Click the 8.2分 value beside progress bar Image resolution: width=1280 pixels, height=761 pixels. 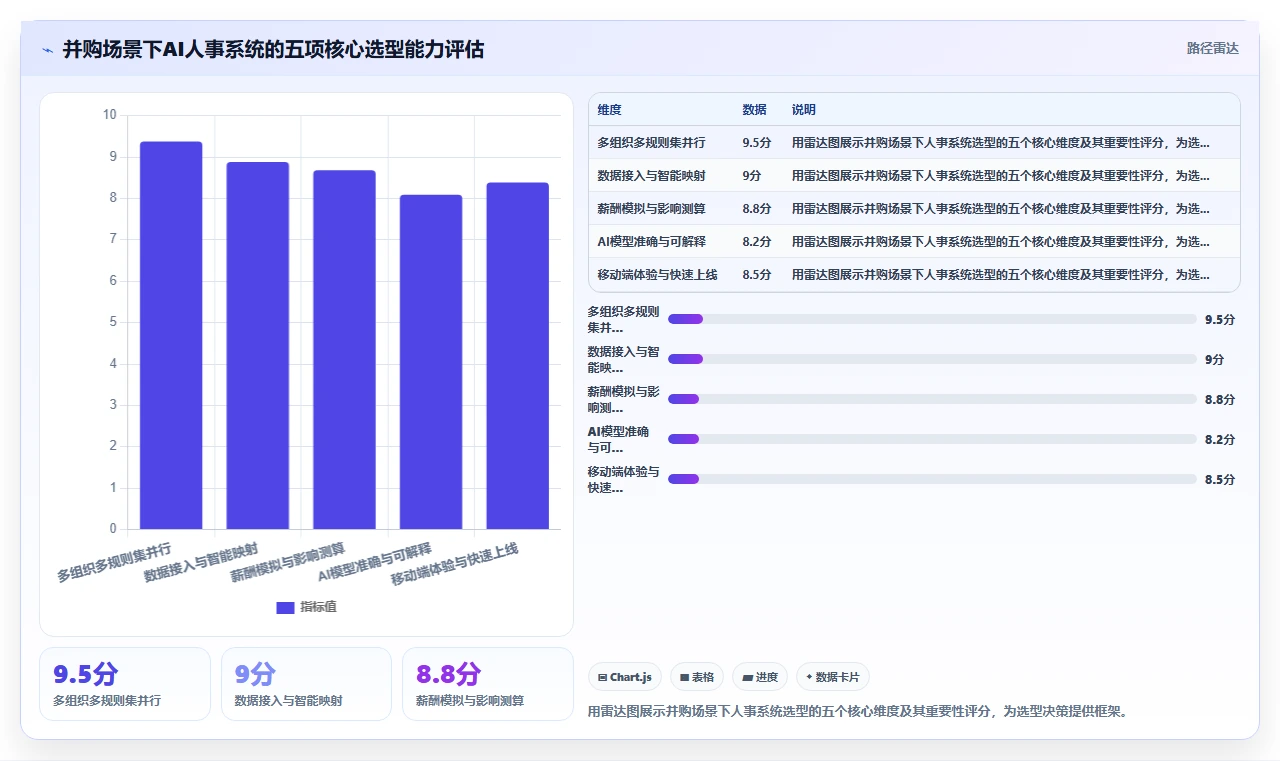tap(1220, 440)
